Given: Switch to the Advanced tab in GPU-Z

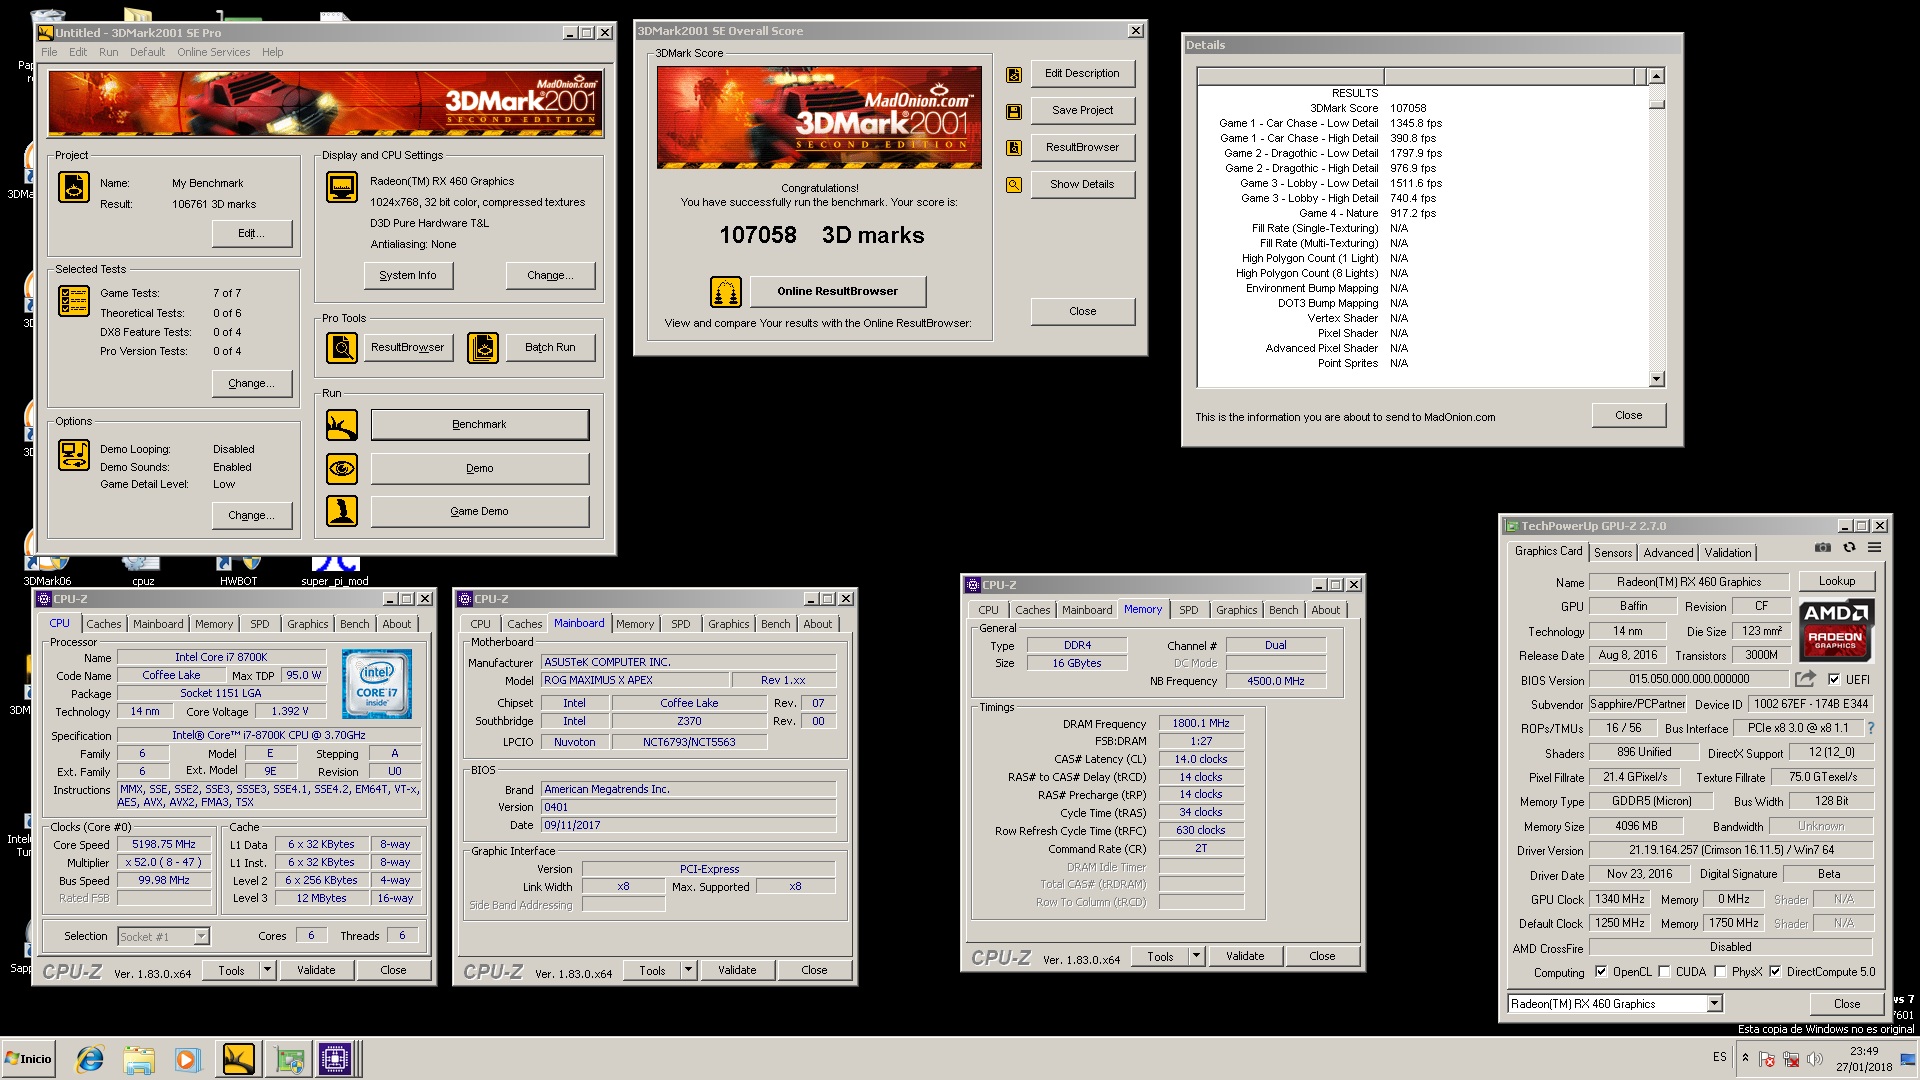Looking at the screenshot, I should pos(1668,552).
